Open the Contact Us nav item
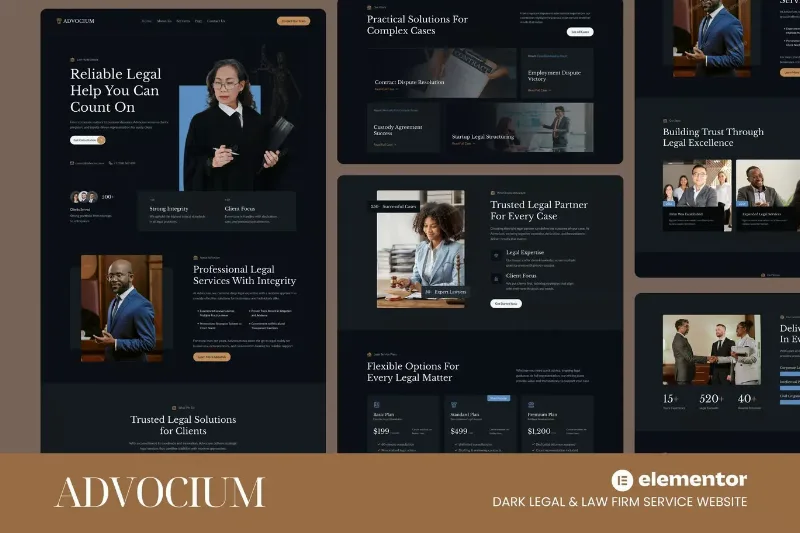Image resolution: width=800 pixels, height=533 pixels. click(216, 21)
